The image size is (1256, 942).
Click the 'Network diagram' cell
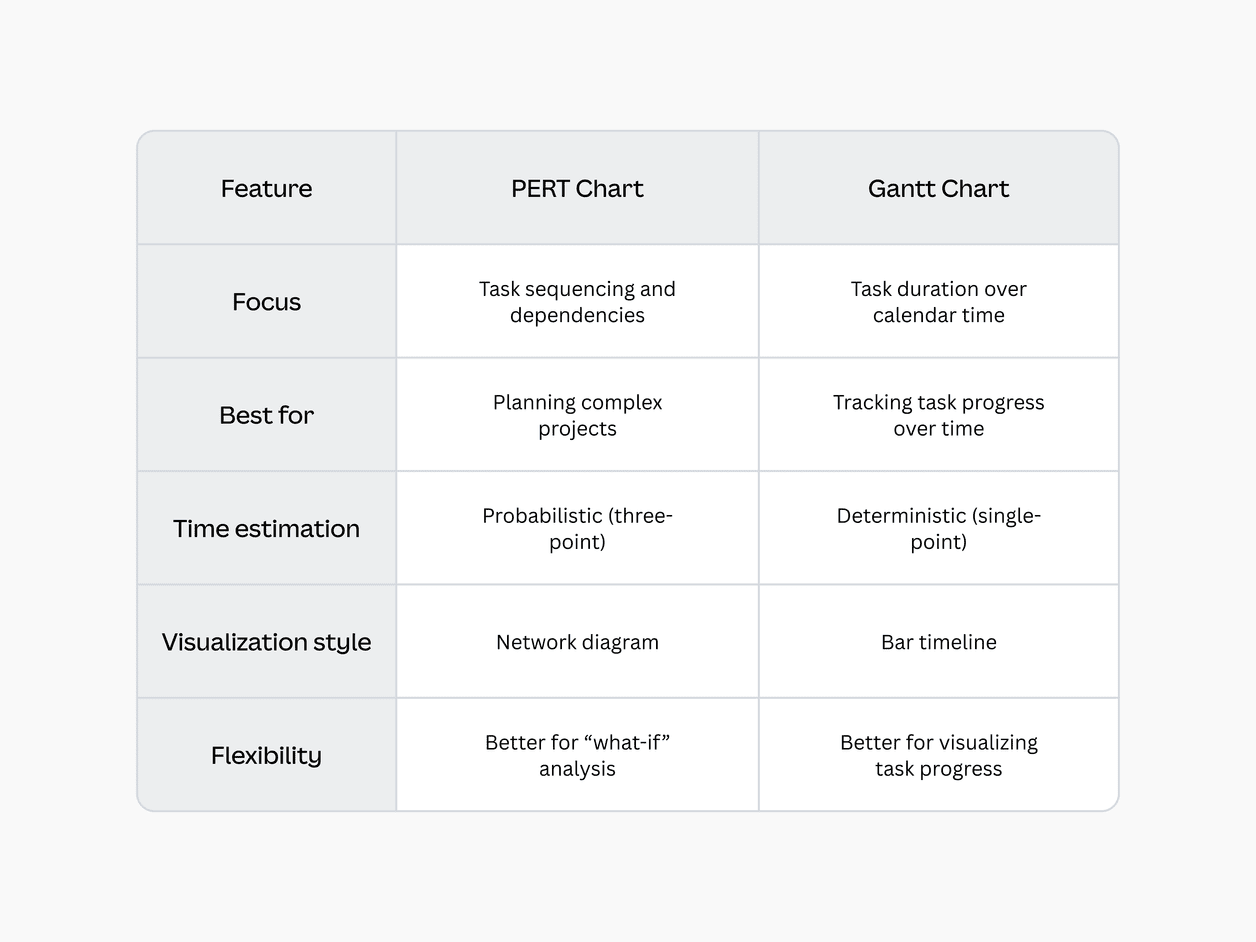click(577, 642)
